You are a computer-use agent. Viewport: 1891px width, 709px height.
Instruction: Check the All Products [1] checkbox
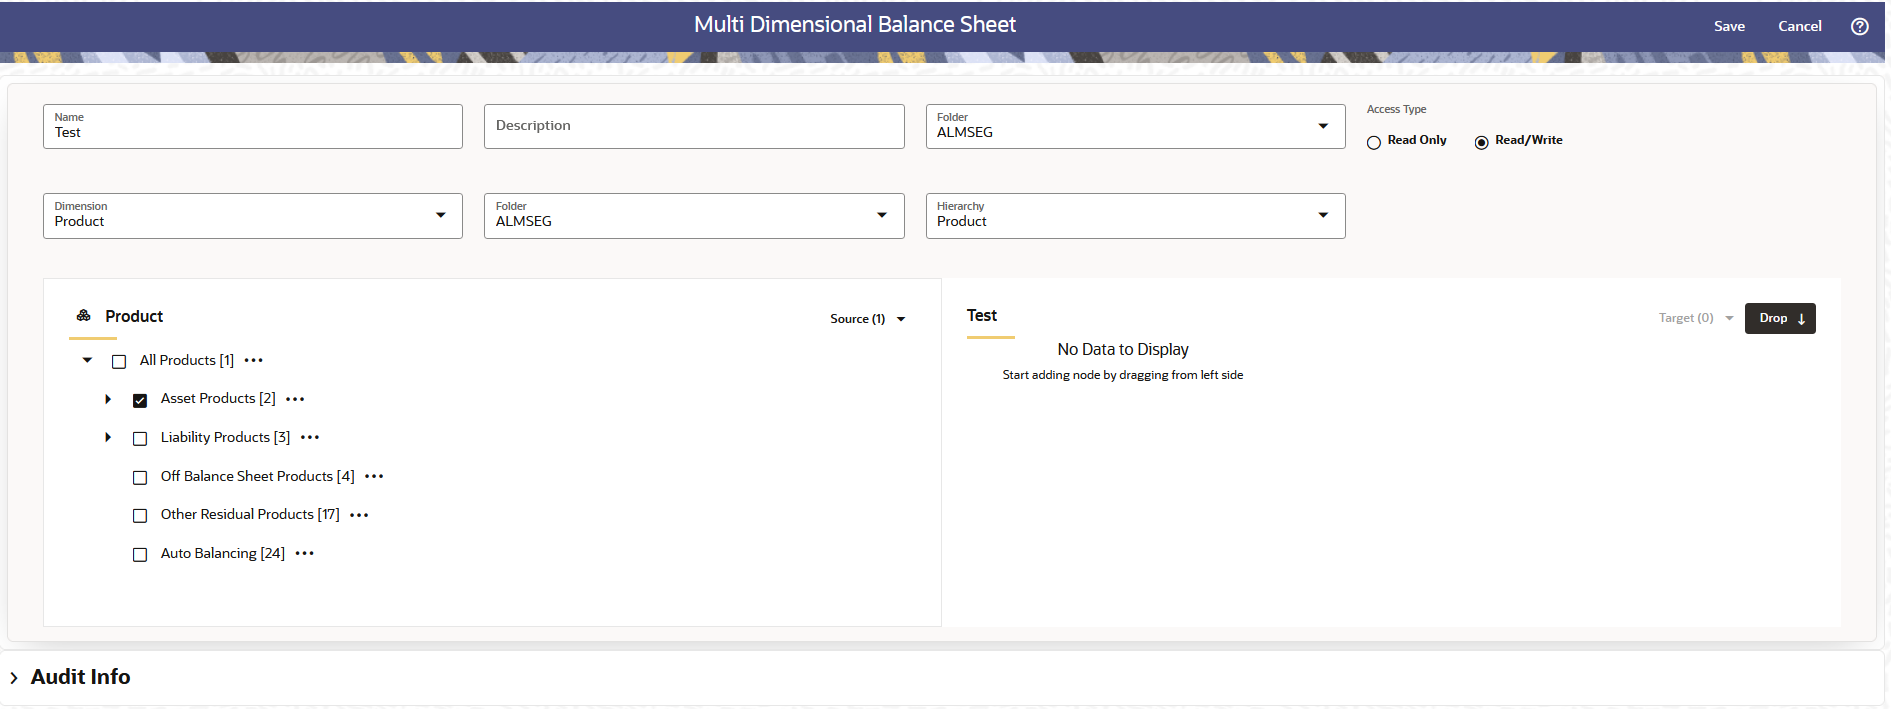119,361
